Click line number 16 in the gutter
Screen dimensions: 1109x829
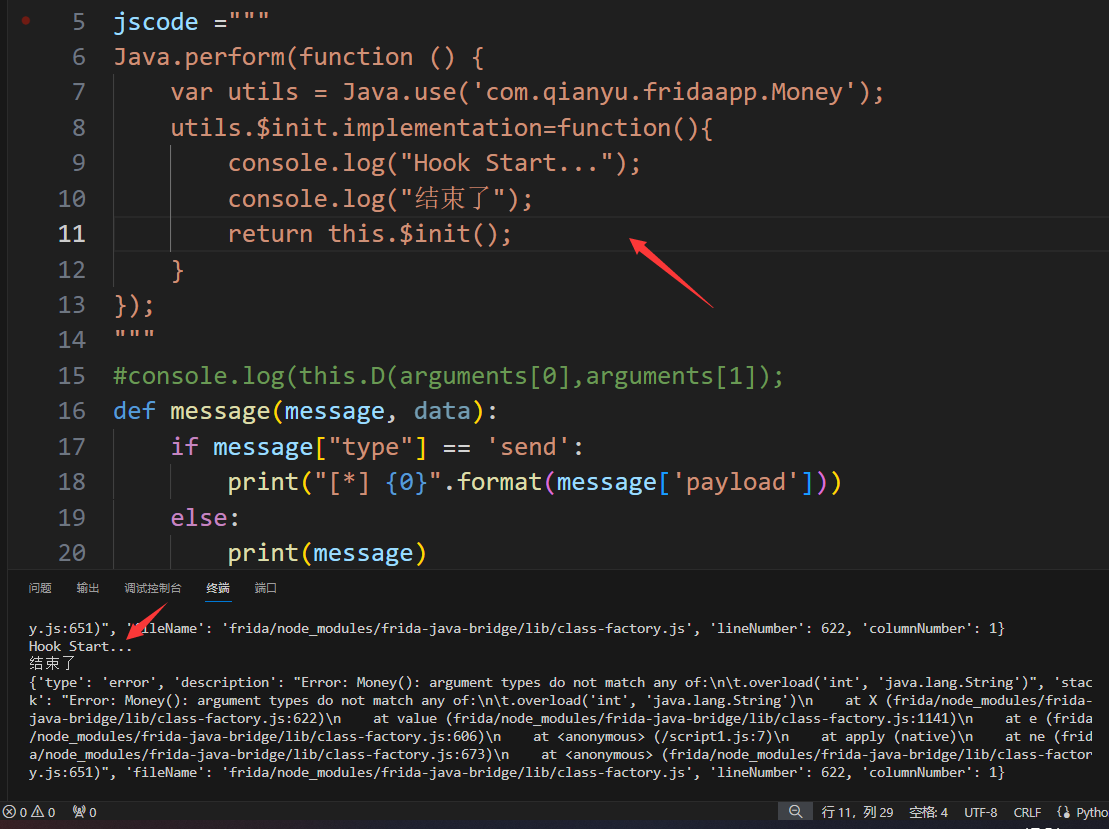(72, 411)
